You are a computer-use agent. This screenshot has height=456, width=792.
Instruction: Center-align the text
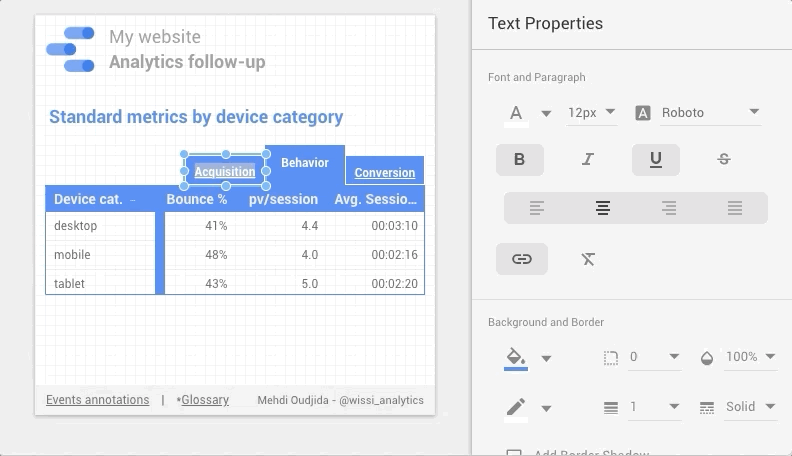[x=603, y=208]
